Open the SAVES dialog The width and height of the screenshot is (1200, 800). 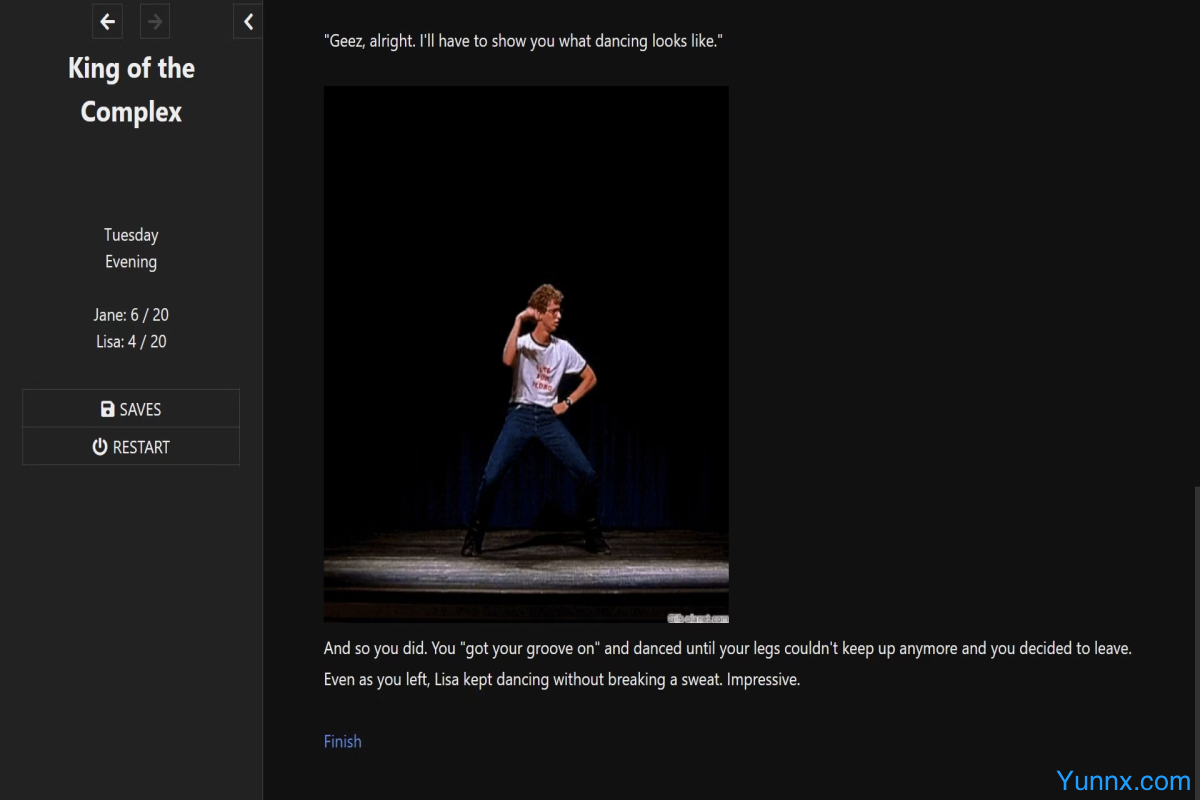(131, 409)
